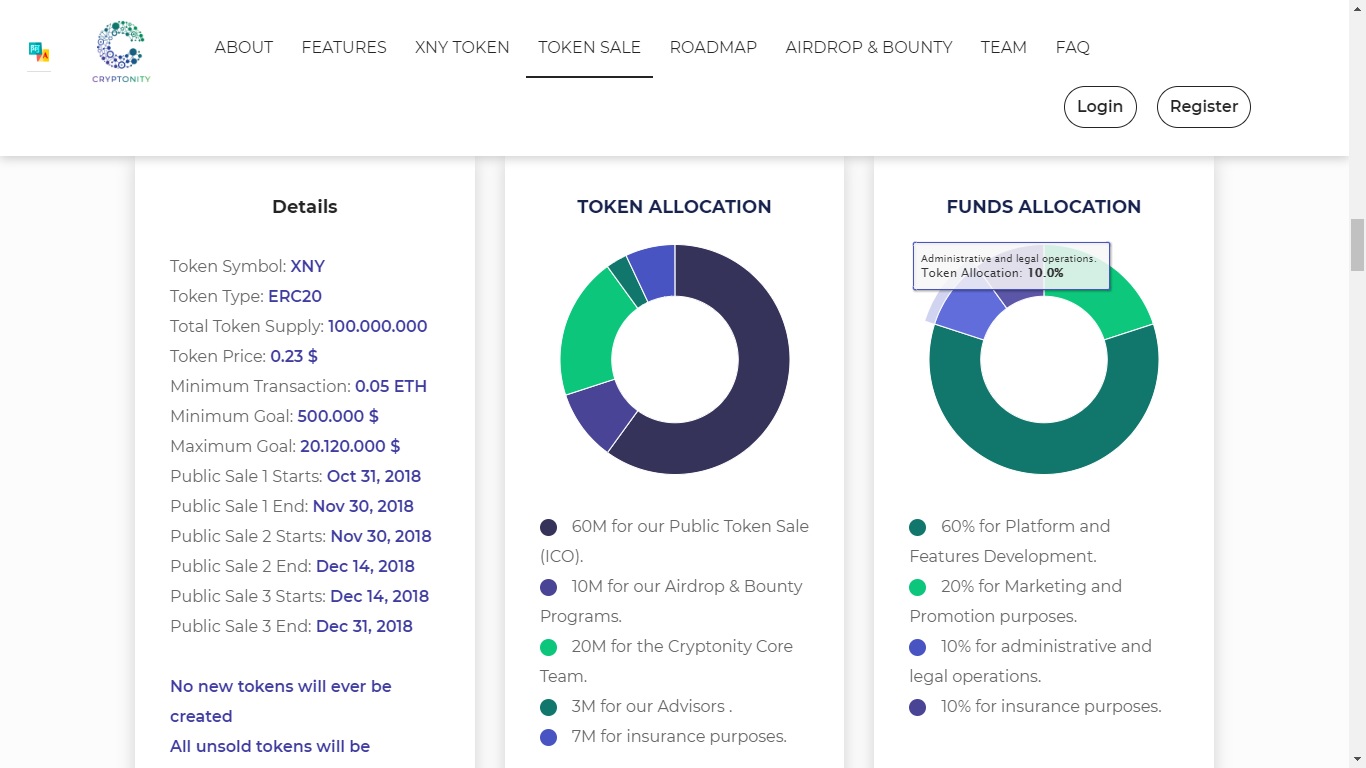The image size is (1366, 768).
Task: Open the ABOUT menu item
Action: 243,47
